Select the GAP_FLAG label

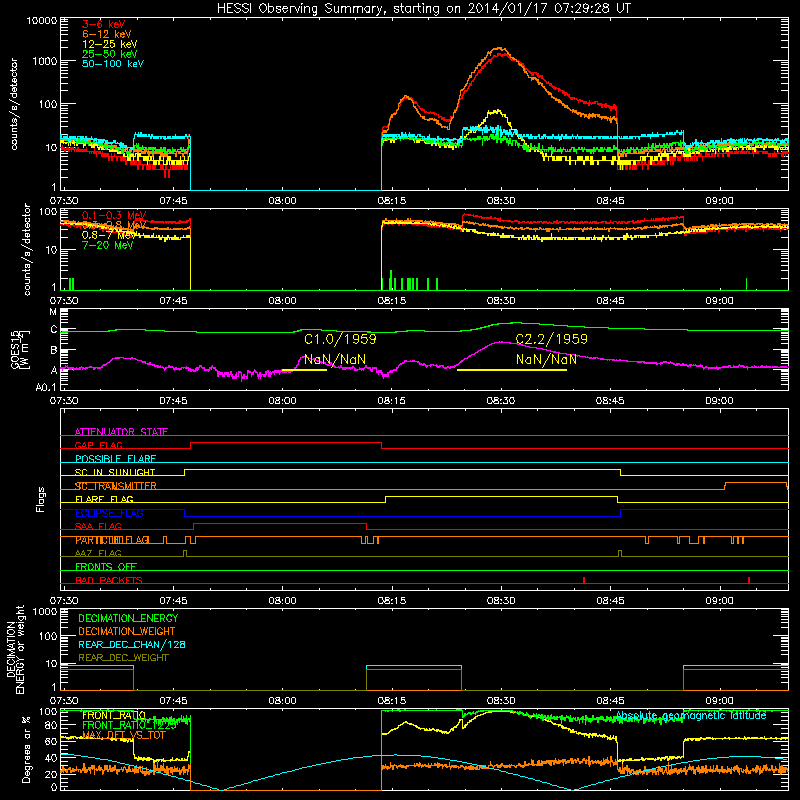pyautogui.click(x=98, y=445)
